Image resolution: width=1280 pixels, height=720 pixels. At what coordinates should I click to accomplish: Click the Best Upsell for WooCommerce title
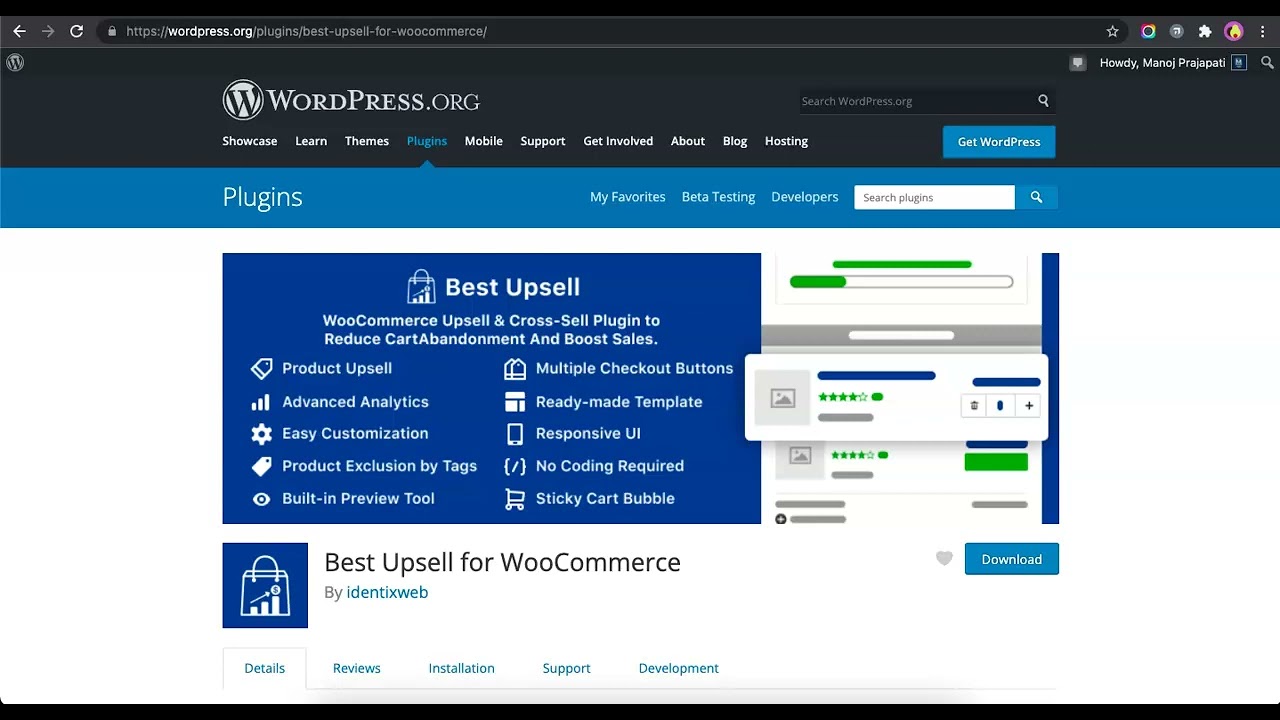click(x=502, y=562)
